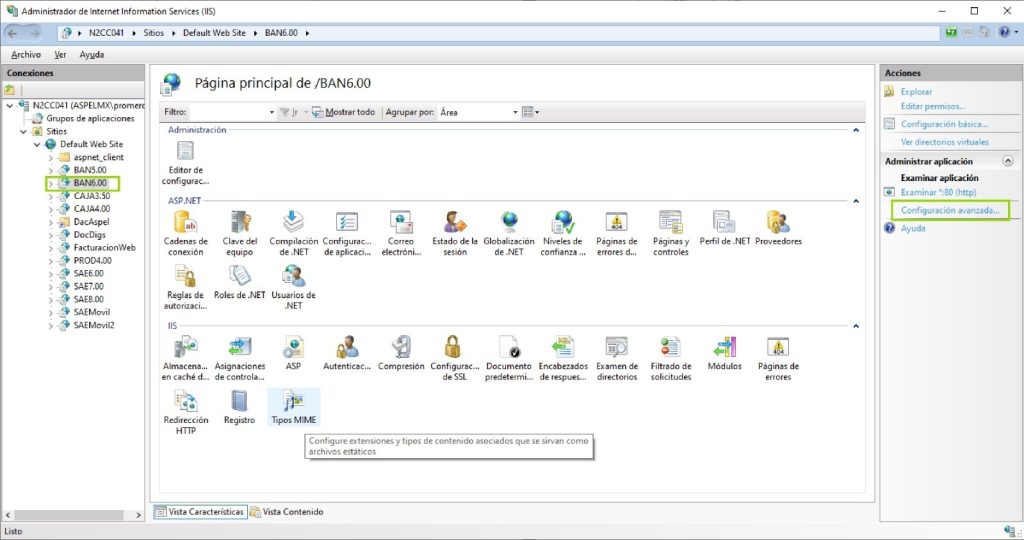Select BAN5.00 application in tree

point(89,170)
